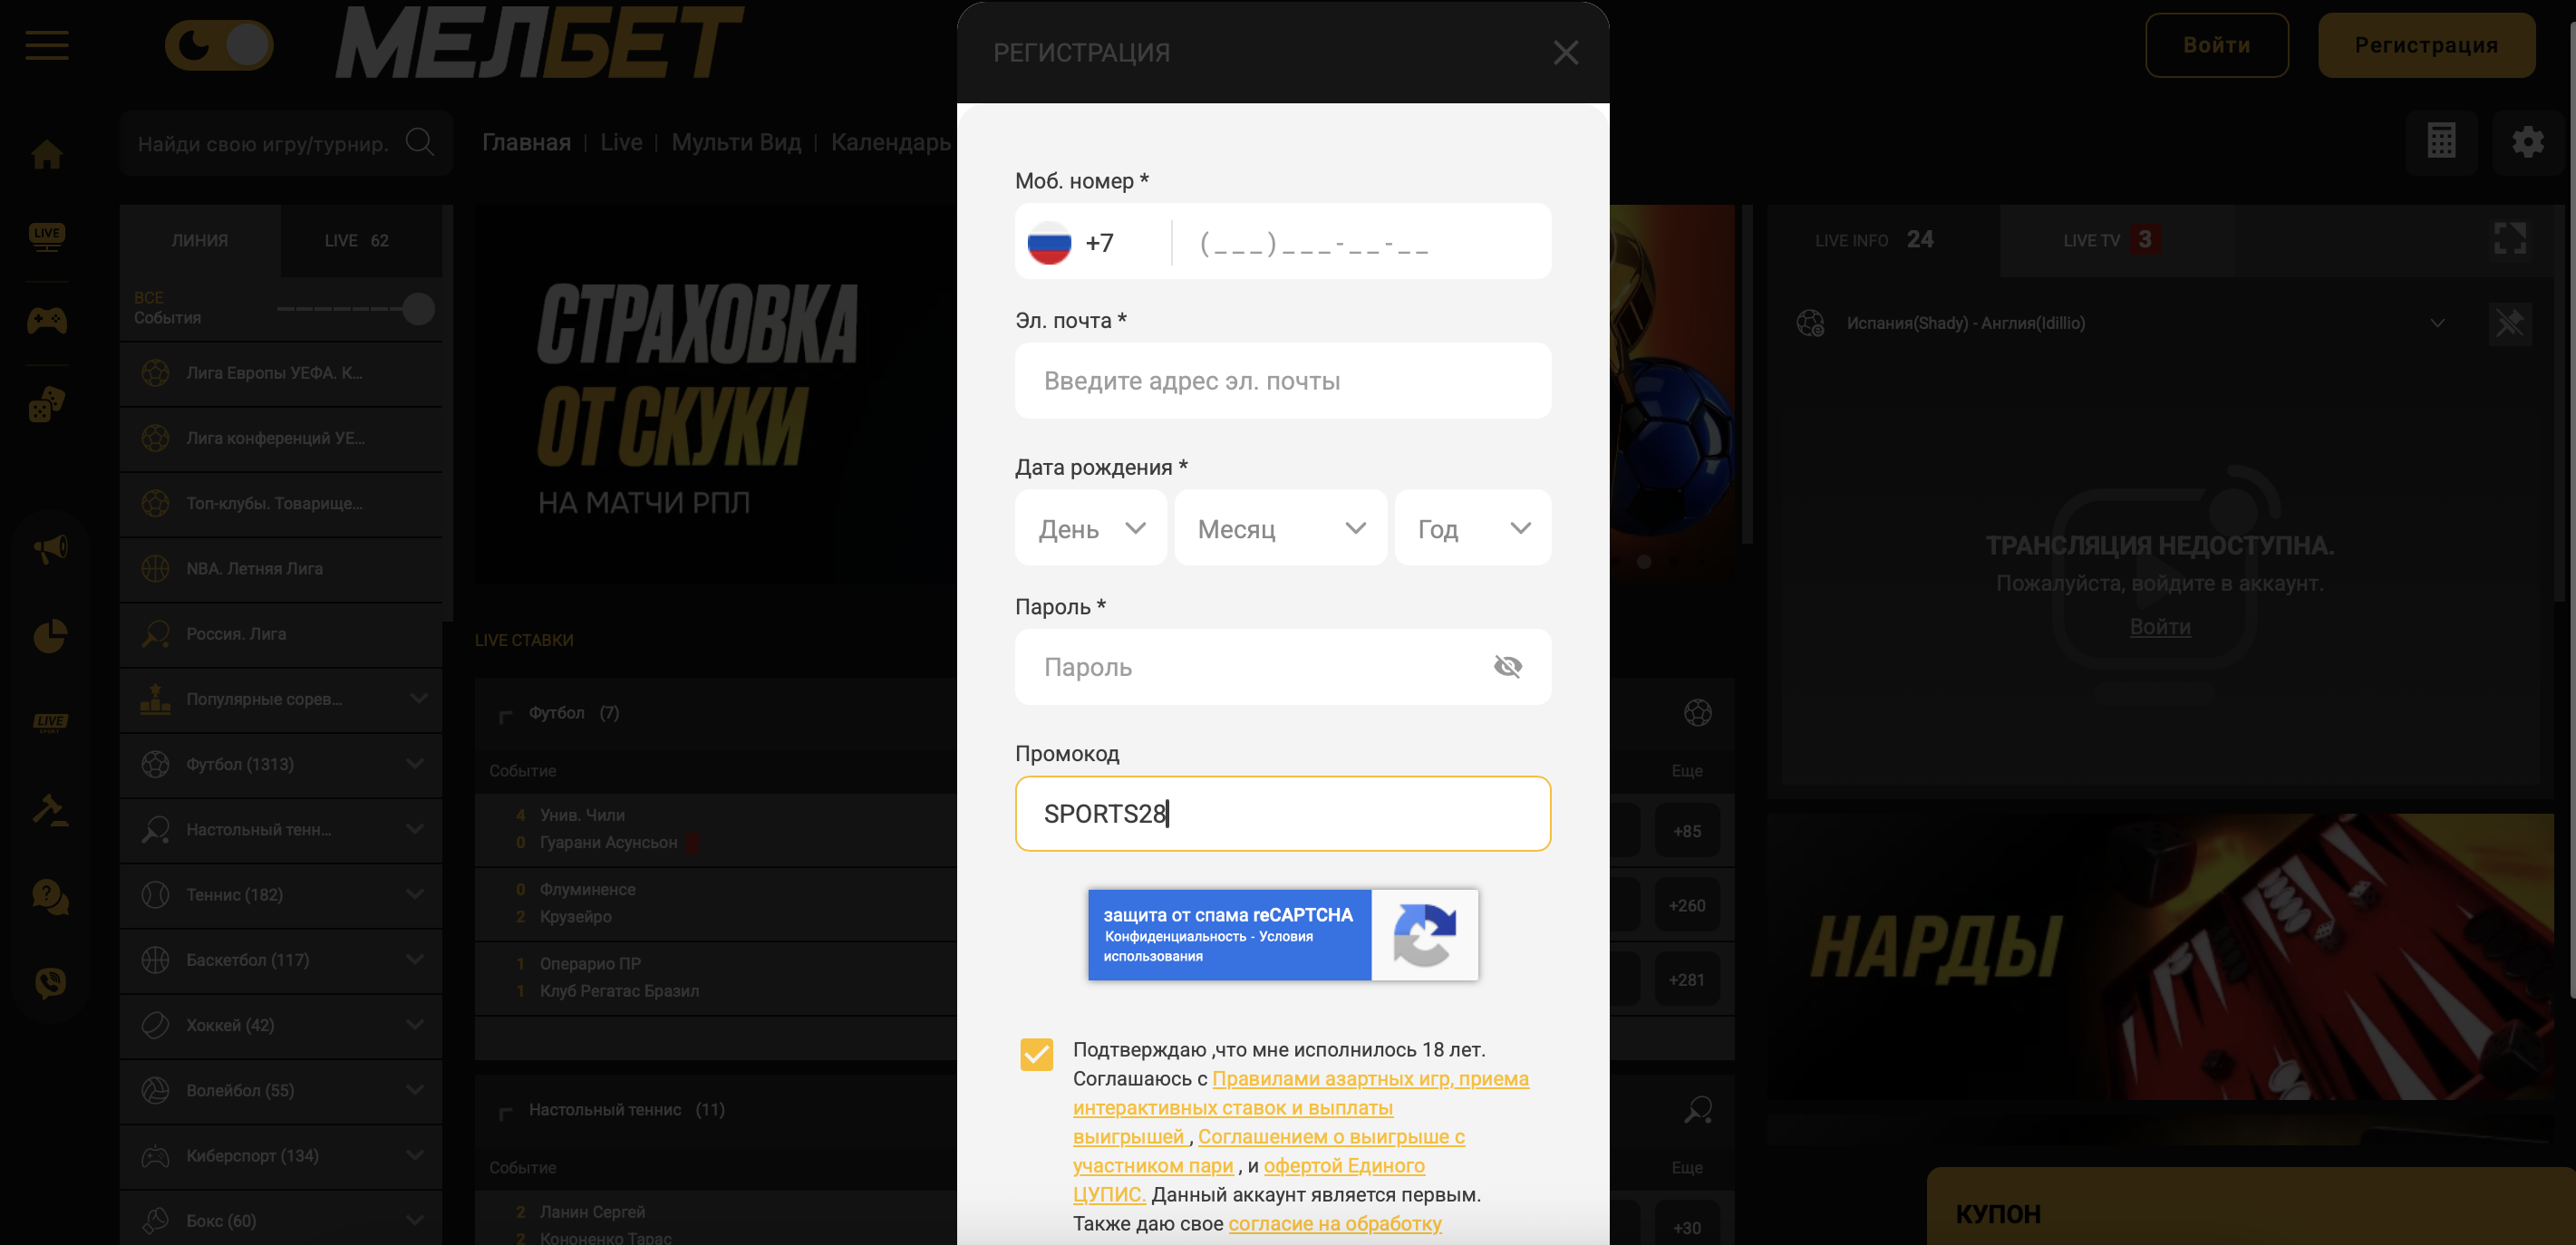Open the hamburger menu icon
Image resolution: width=2576 pixels, height=1245 pixels.
[x=47, y=45]
